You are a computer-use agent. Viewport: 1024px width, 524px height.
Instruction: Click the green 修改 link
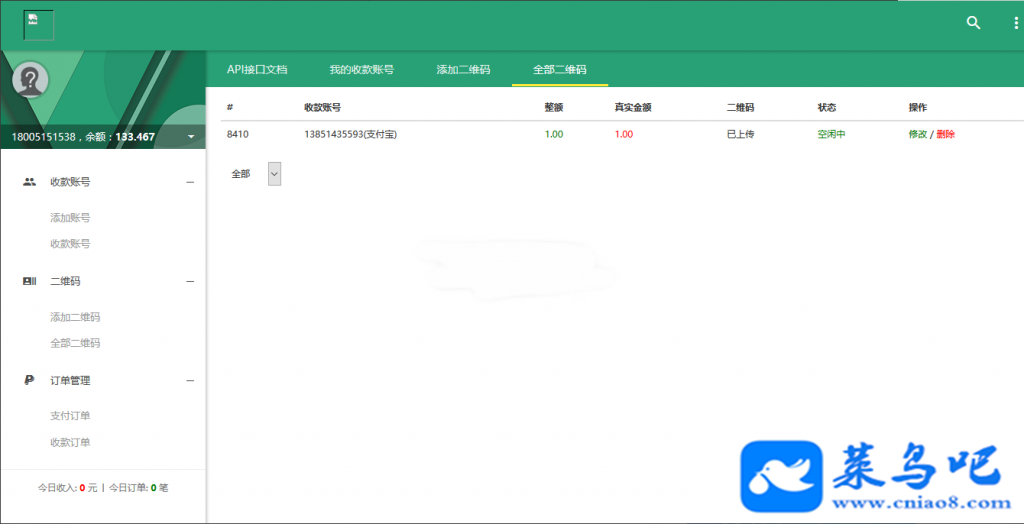(x=918, y=134)
